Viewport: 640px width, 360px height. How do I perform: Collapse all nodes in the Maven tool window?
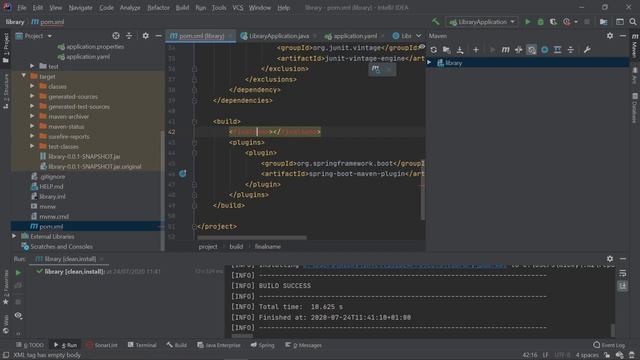tap(571, 50)
